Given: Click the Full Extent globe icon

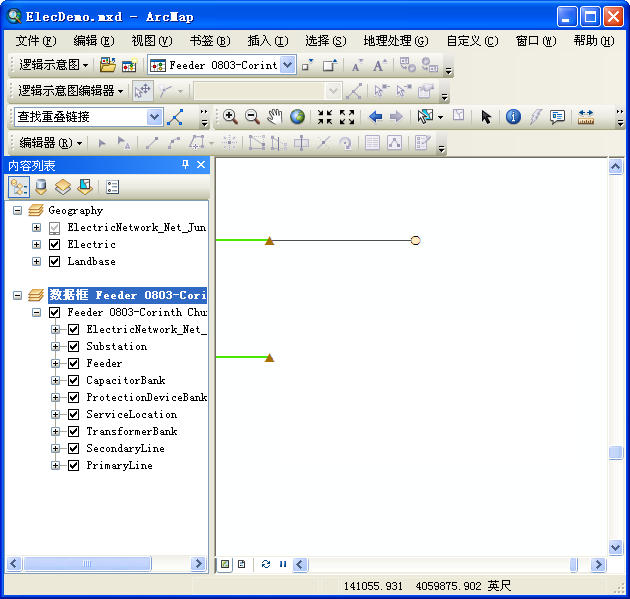Looking at the screenshot, I should [298, 117].
